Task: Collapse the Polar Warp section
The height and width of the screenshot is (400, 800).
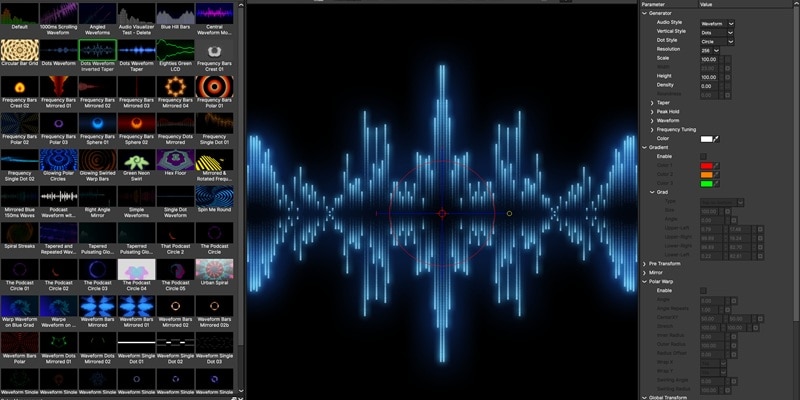Action: tap(644, 282)
